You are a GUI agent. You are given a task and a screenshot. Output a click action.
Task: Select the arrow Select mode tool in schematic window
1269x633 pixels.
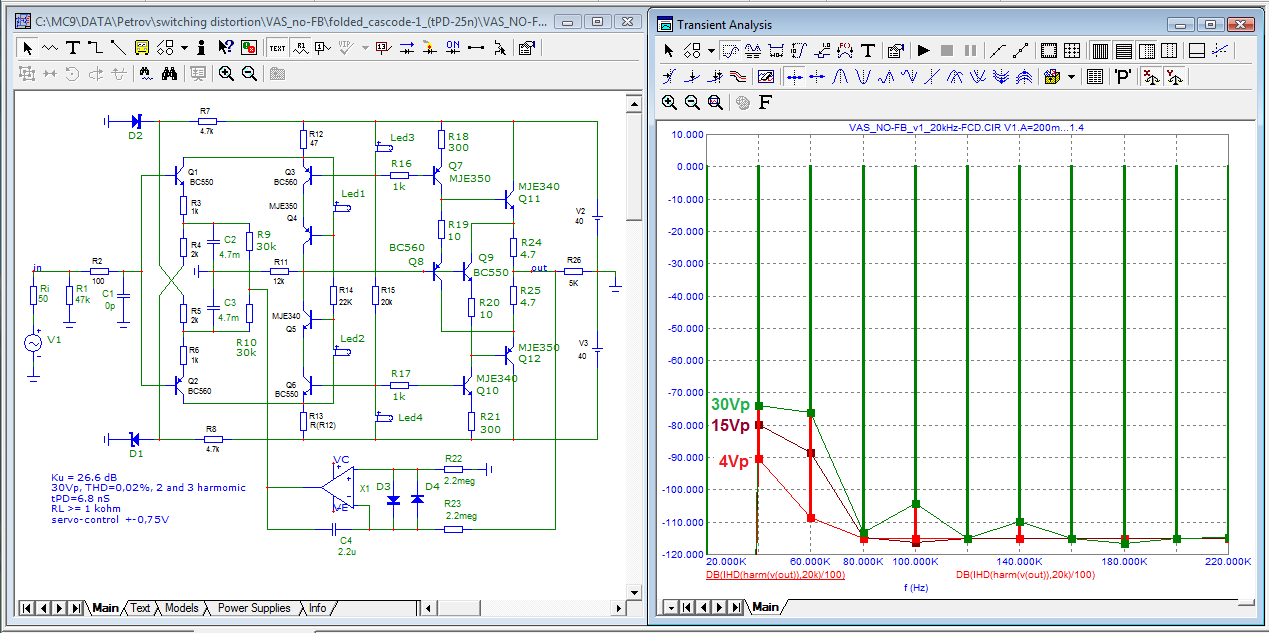28,47
